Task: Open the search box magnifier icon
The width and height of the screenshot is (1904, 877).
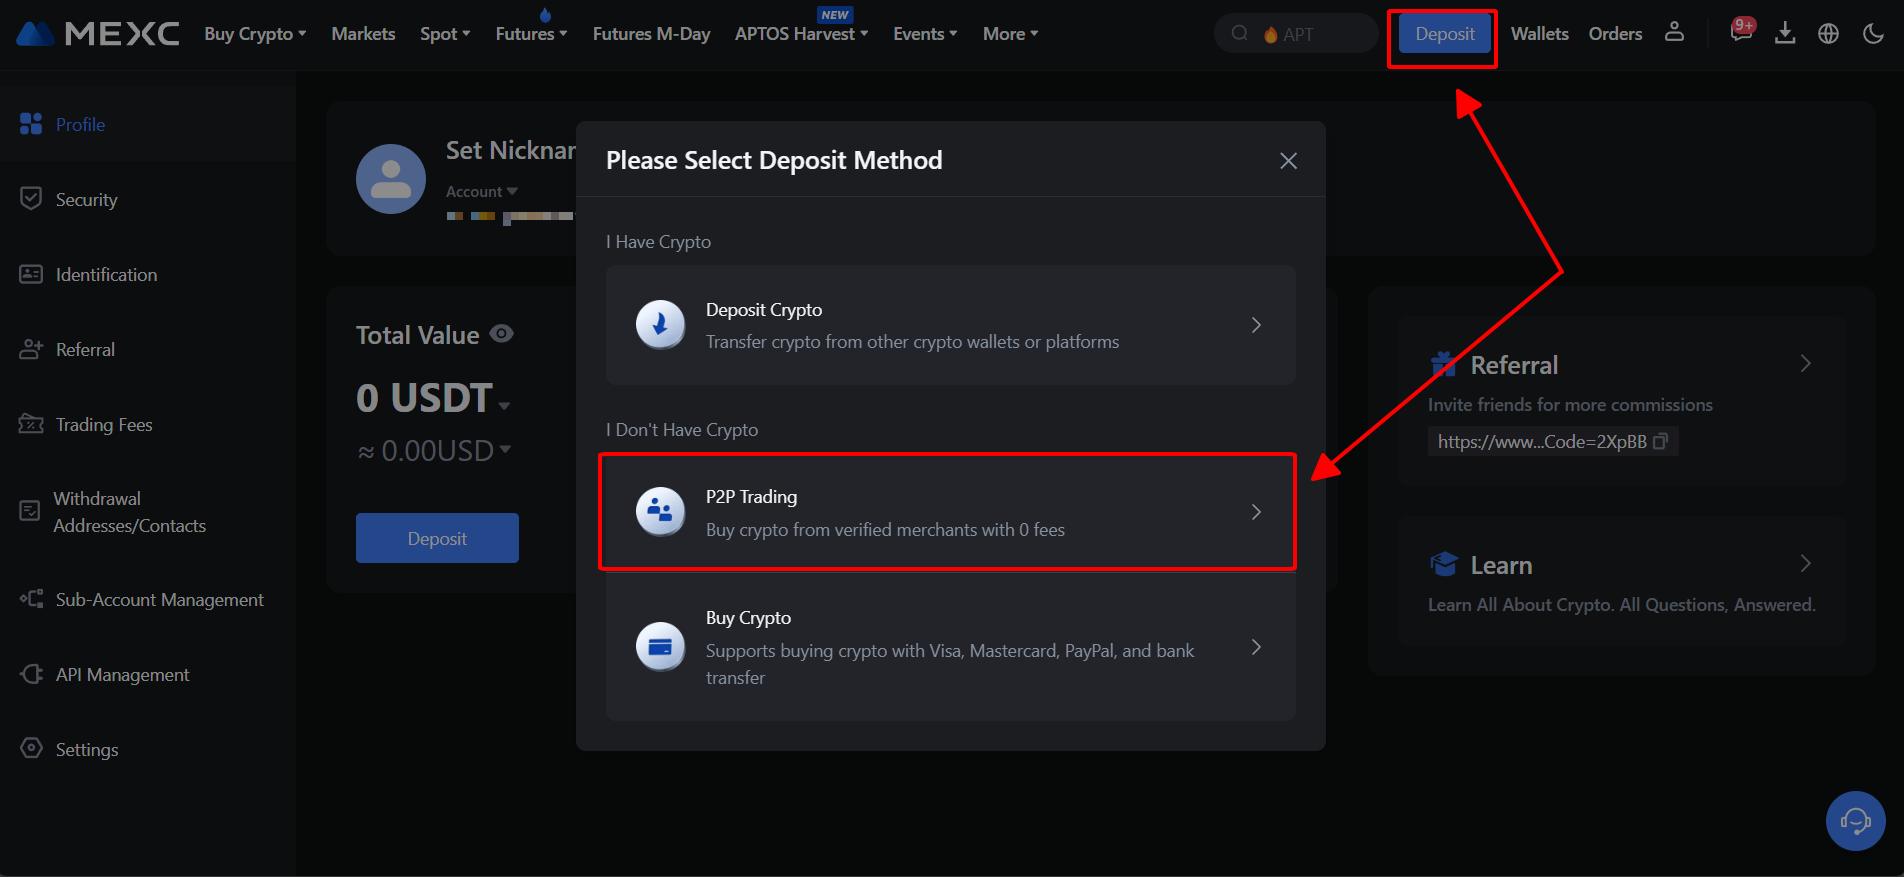Action: pyautogui.click(x=1239, y=33)
